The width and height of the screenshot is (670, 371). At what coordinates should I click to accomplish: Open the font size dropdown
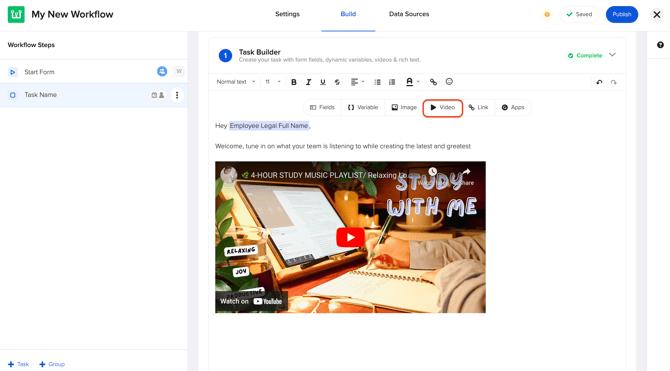pos(273,82)
